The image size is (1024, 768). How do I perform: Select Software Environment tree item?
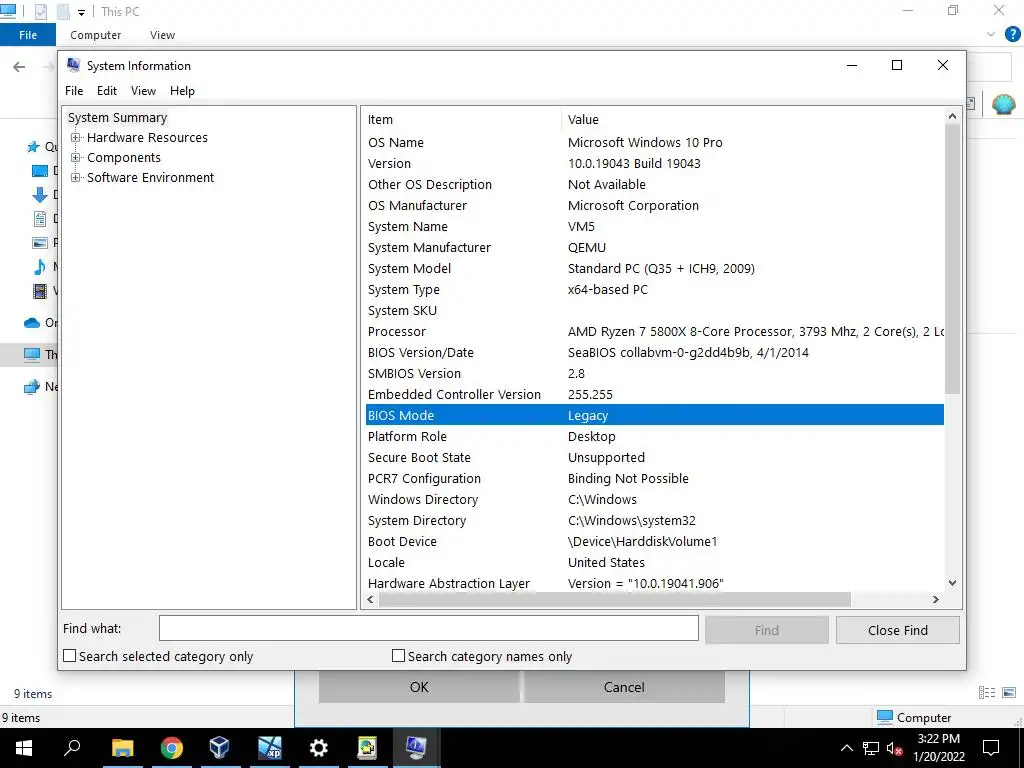tap(150, 178)
